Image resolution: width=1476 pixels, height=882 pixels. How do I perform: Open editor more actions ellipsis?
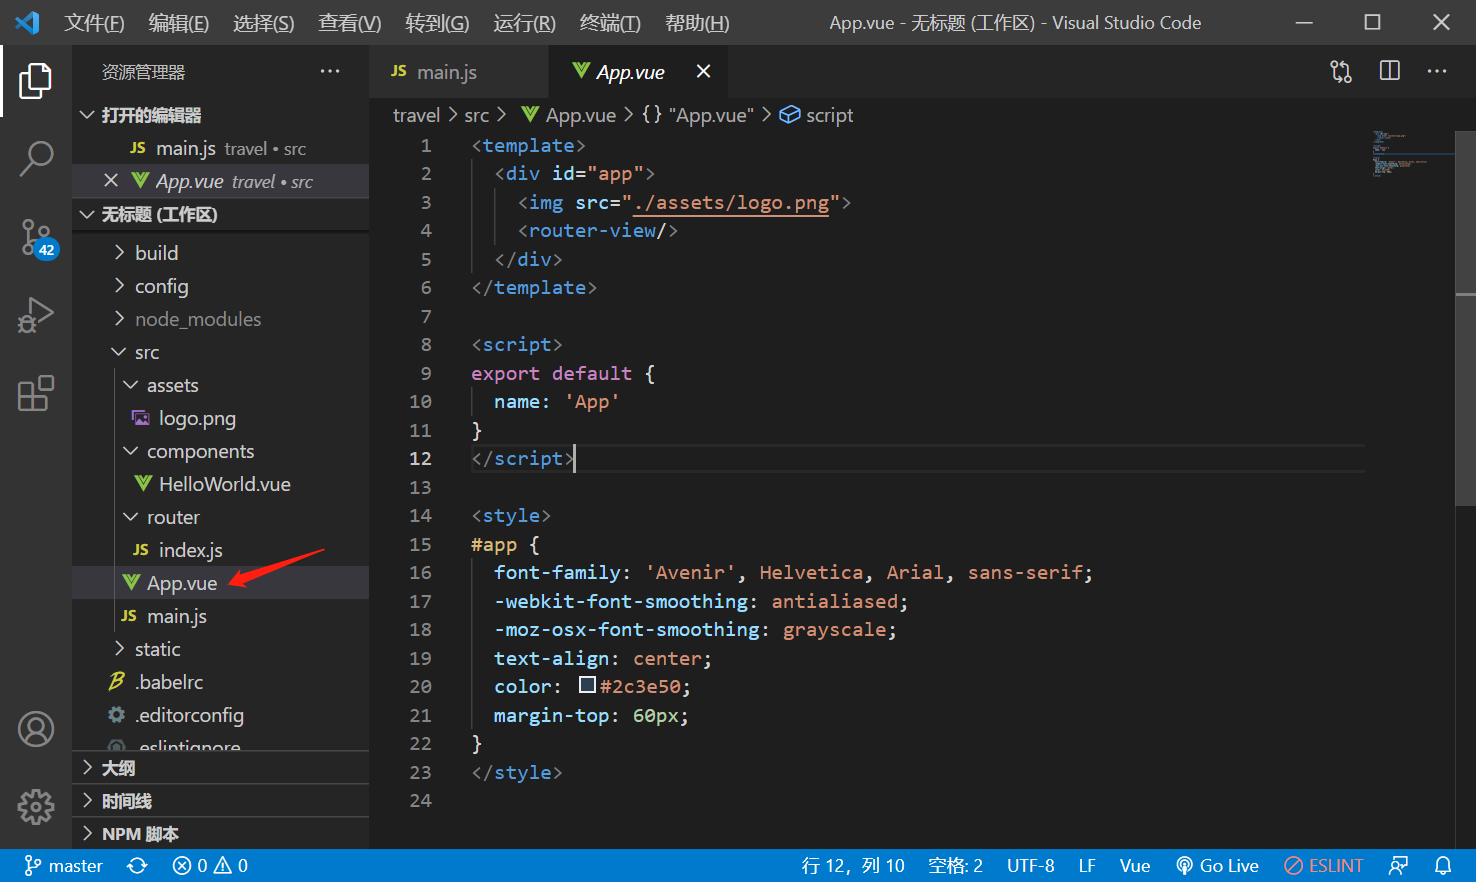click(1437, 71)
